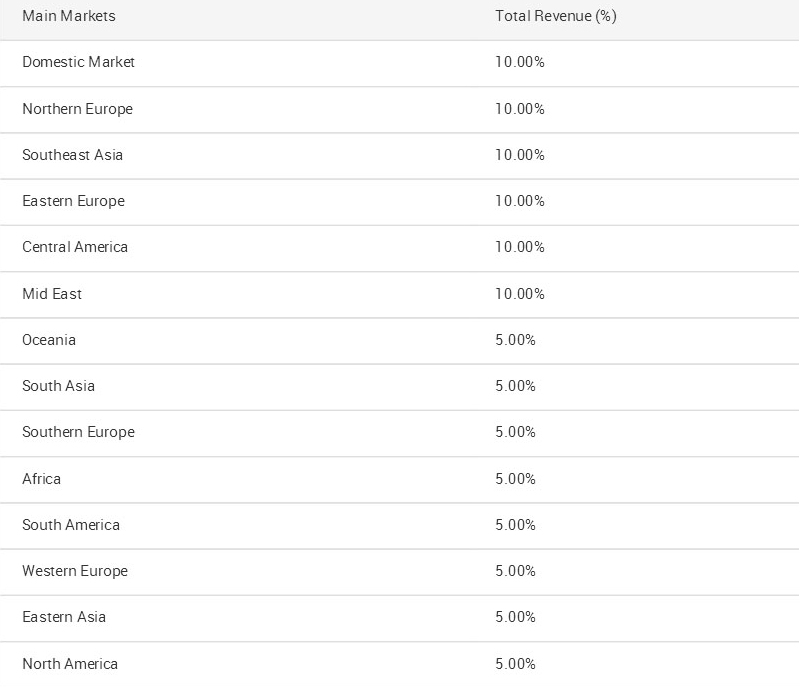The height and width of the screenshot is (687, 799).
Task: Select the Eastern Asia row label
Action: [x=64, y=617]
